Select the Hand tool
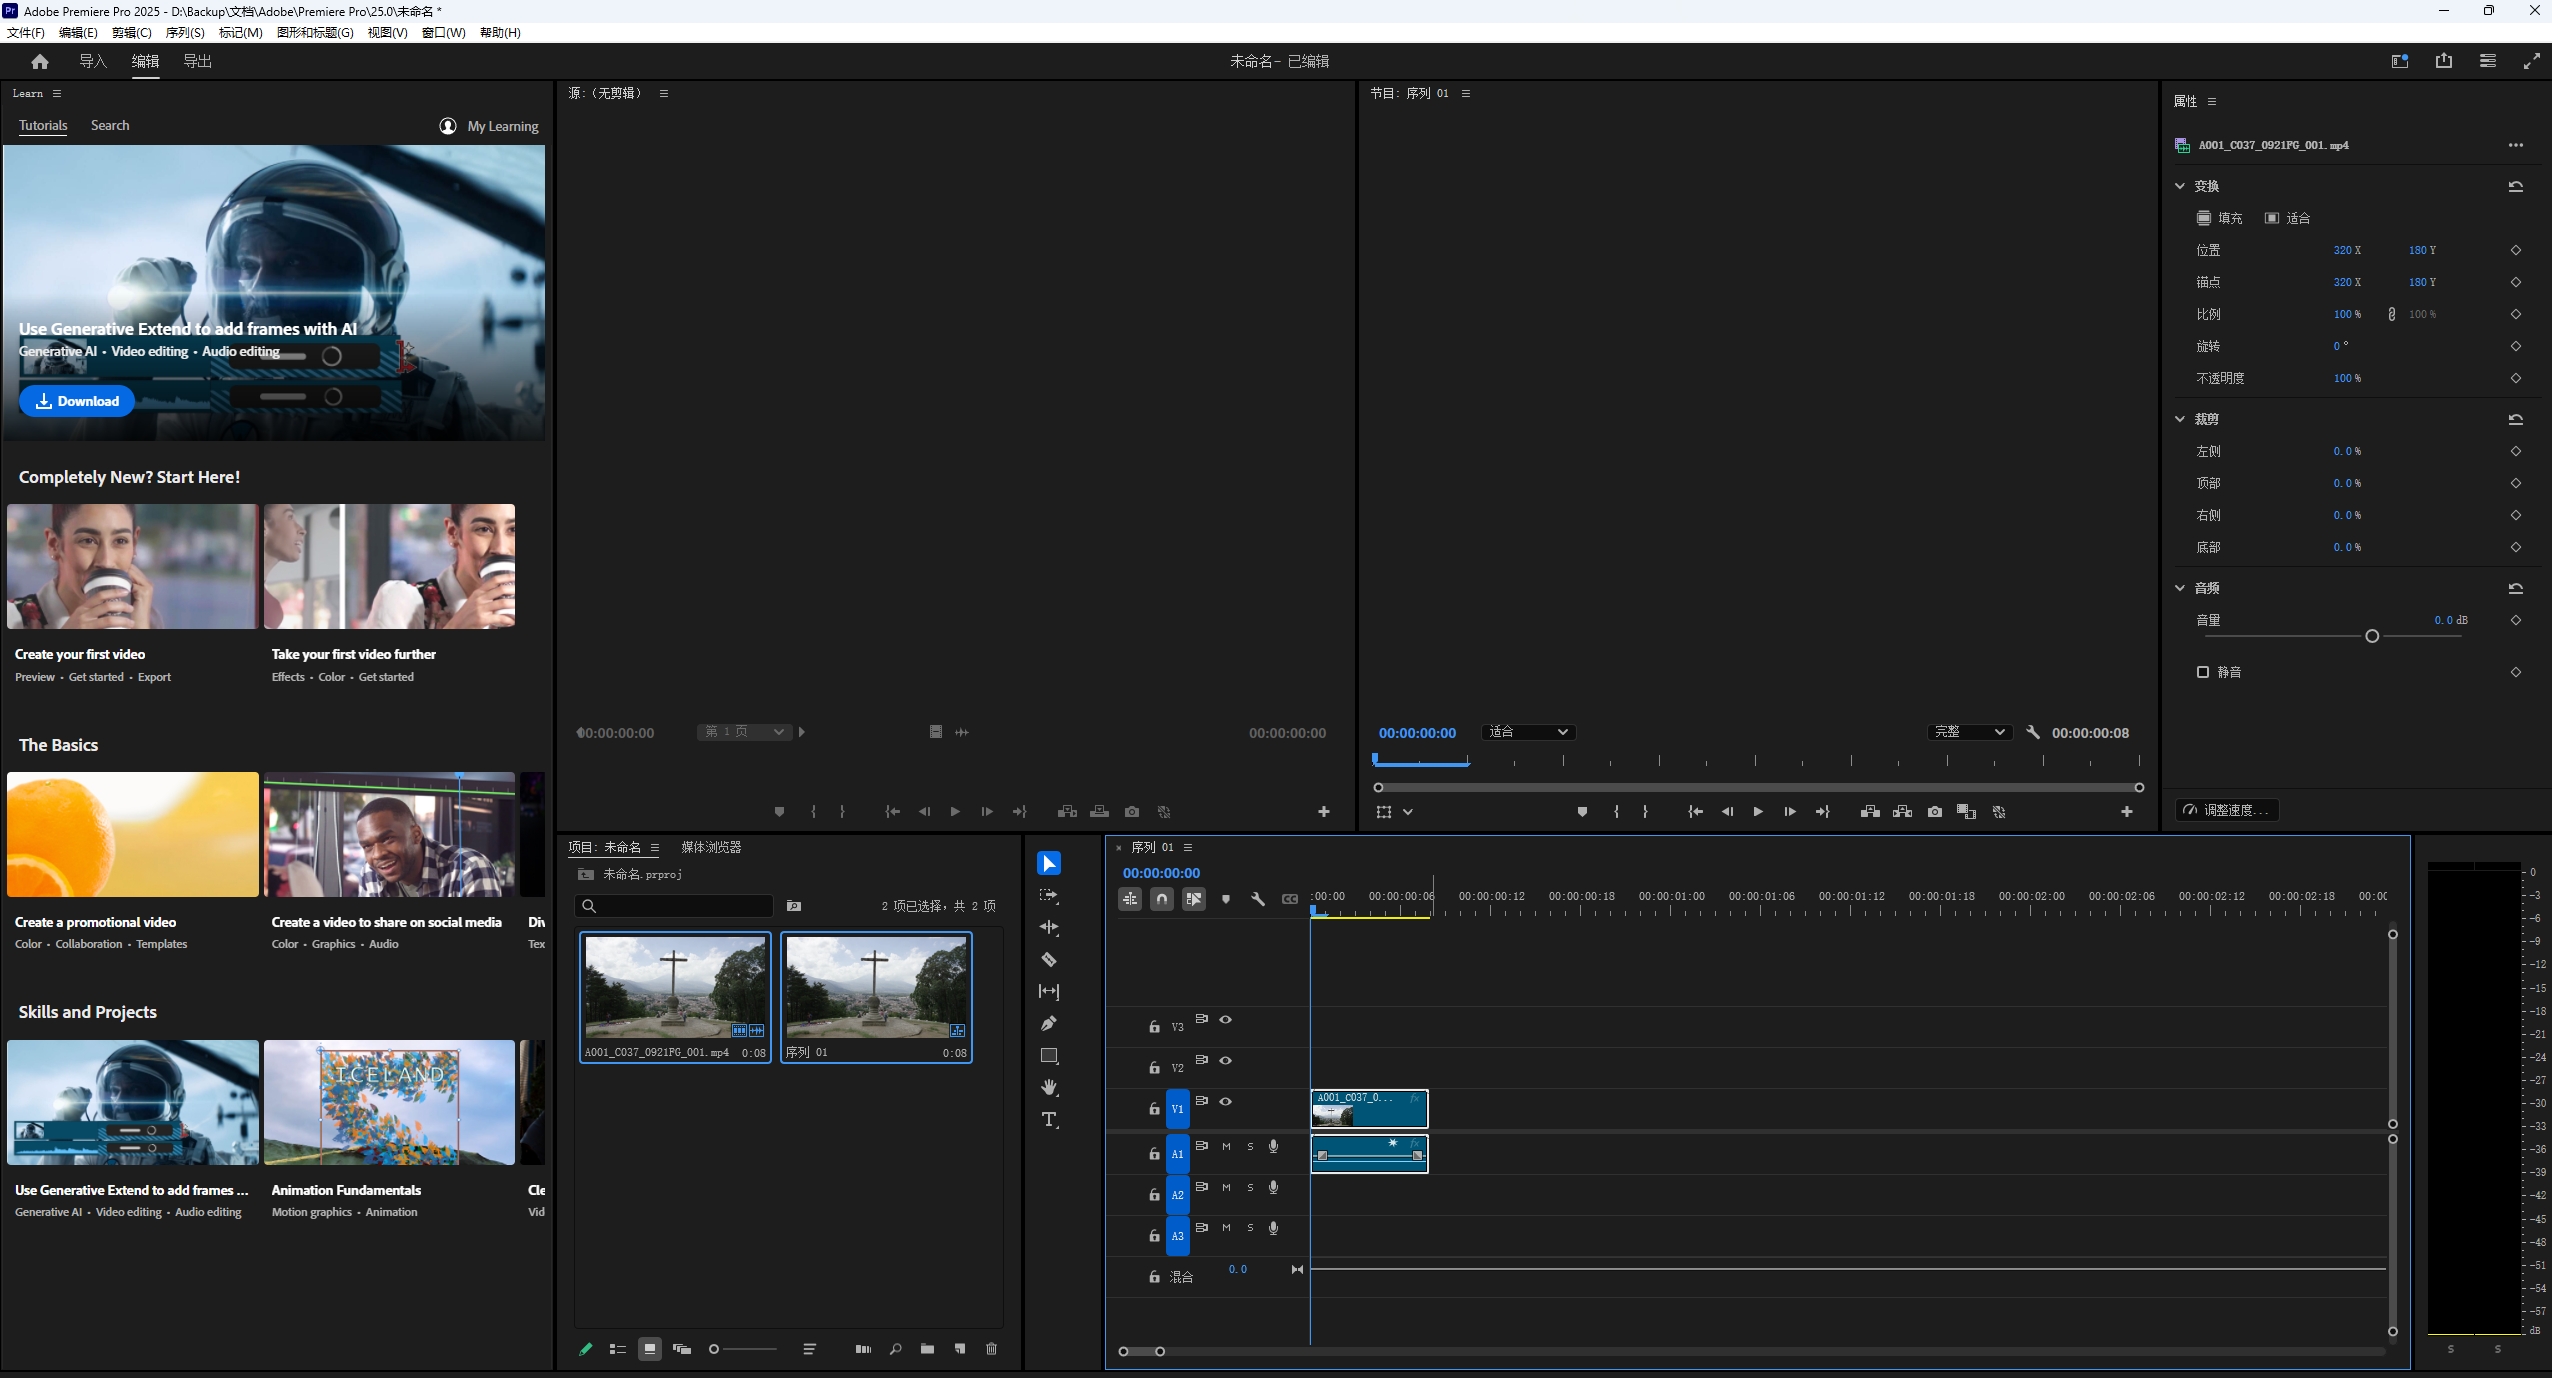The width and height of the screenshot is (2552, 1378). tap(1048, 1087)
